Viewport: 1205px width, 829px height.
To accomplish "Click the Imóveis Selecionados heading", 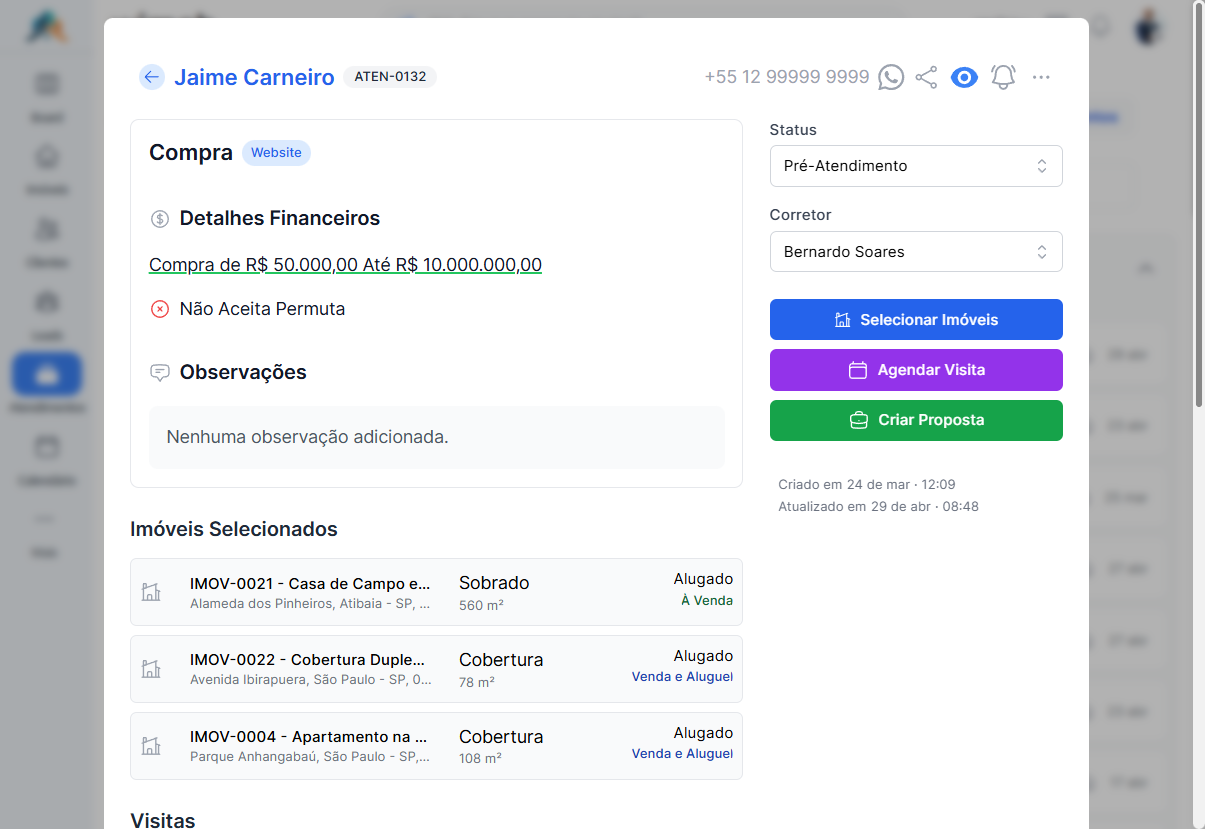I will 234,529.
